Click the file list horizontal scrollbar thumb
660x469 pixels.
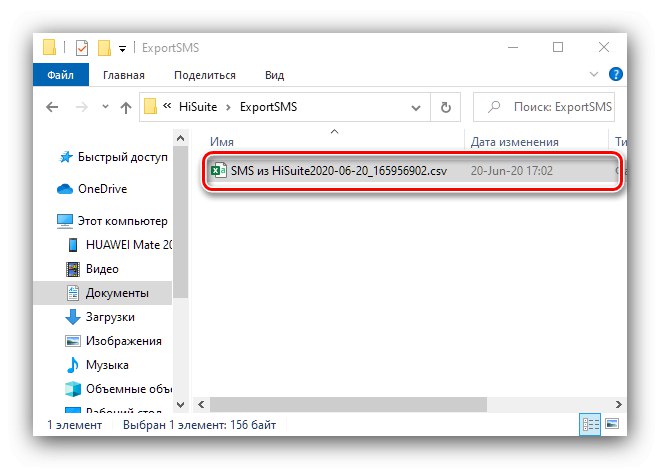(348, 405)
